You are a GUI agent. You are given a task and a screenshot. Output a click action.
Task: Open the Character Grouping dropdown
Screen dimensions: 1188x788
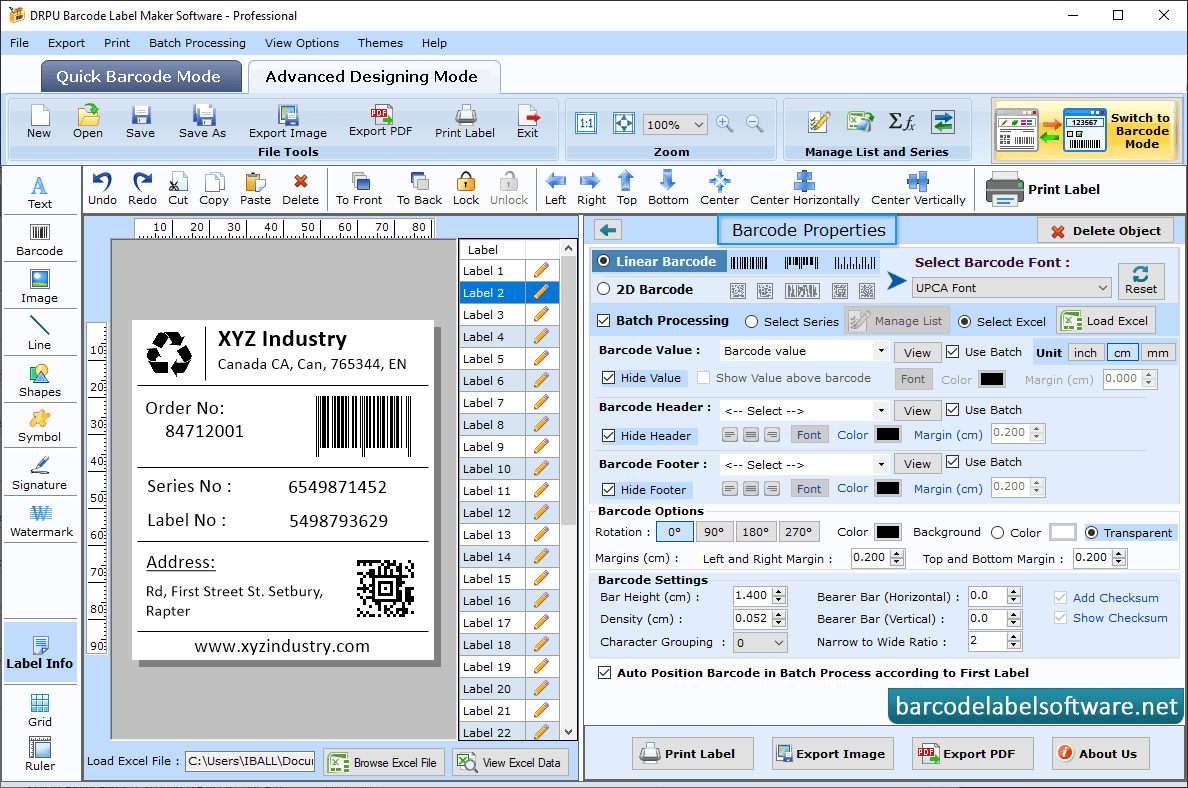click(x=760, y=643)
